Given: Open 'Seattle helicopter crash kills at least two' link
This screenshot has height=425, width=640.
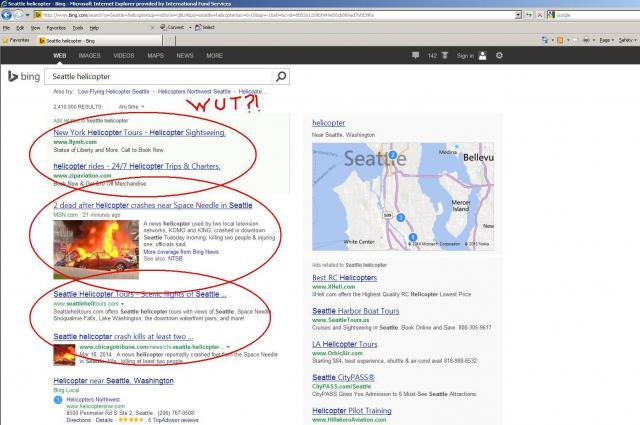Looking at the screenshot, I should [123, 336].
